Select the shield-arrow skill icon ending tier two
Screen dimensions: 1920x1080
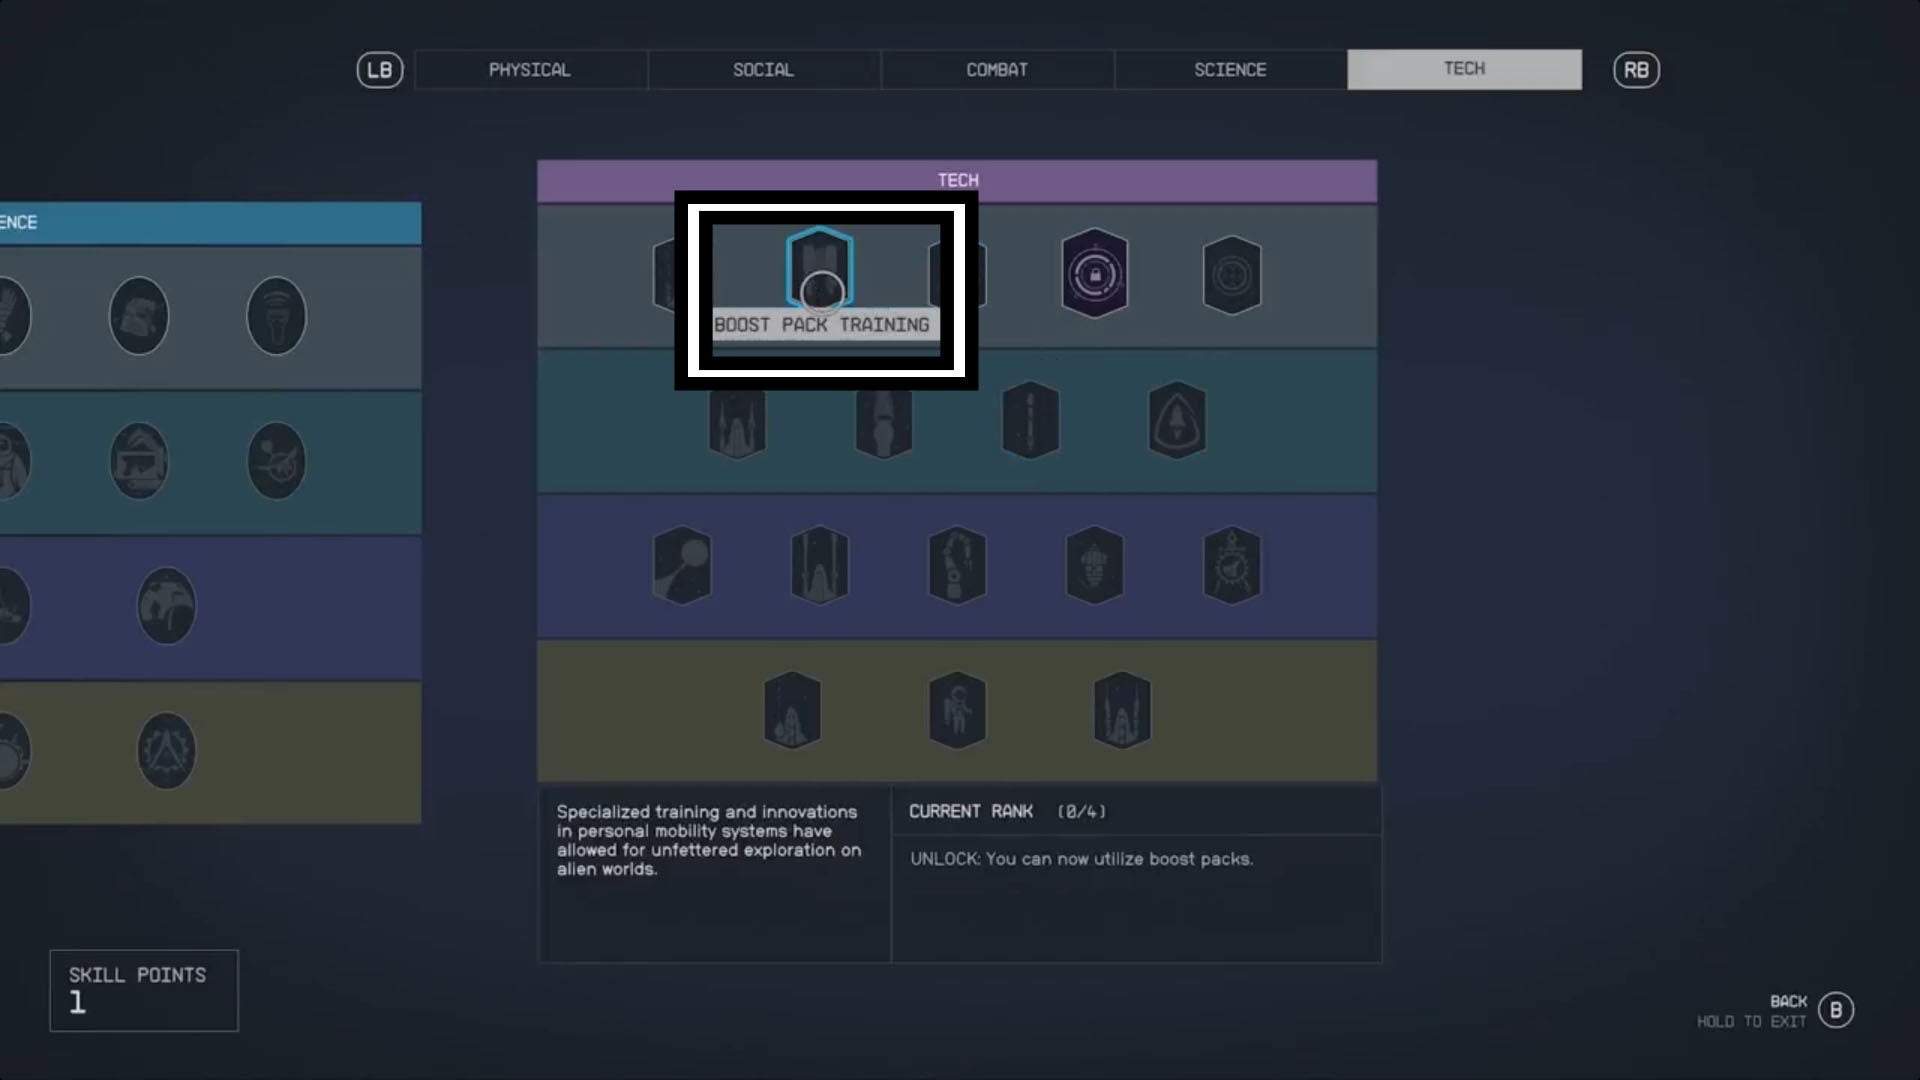pos(1177,420)
